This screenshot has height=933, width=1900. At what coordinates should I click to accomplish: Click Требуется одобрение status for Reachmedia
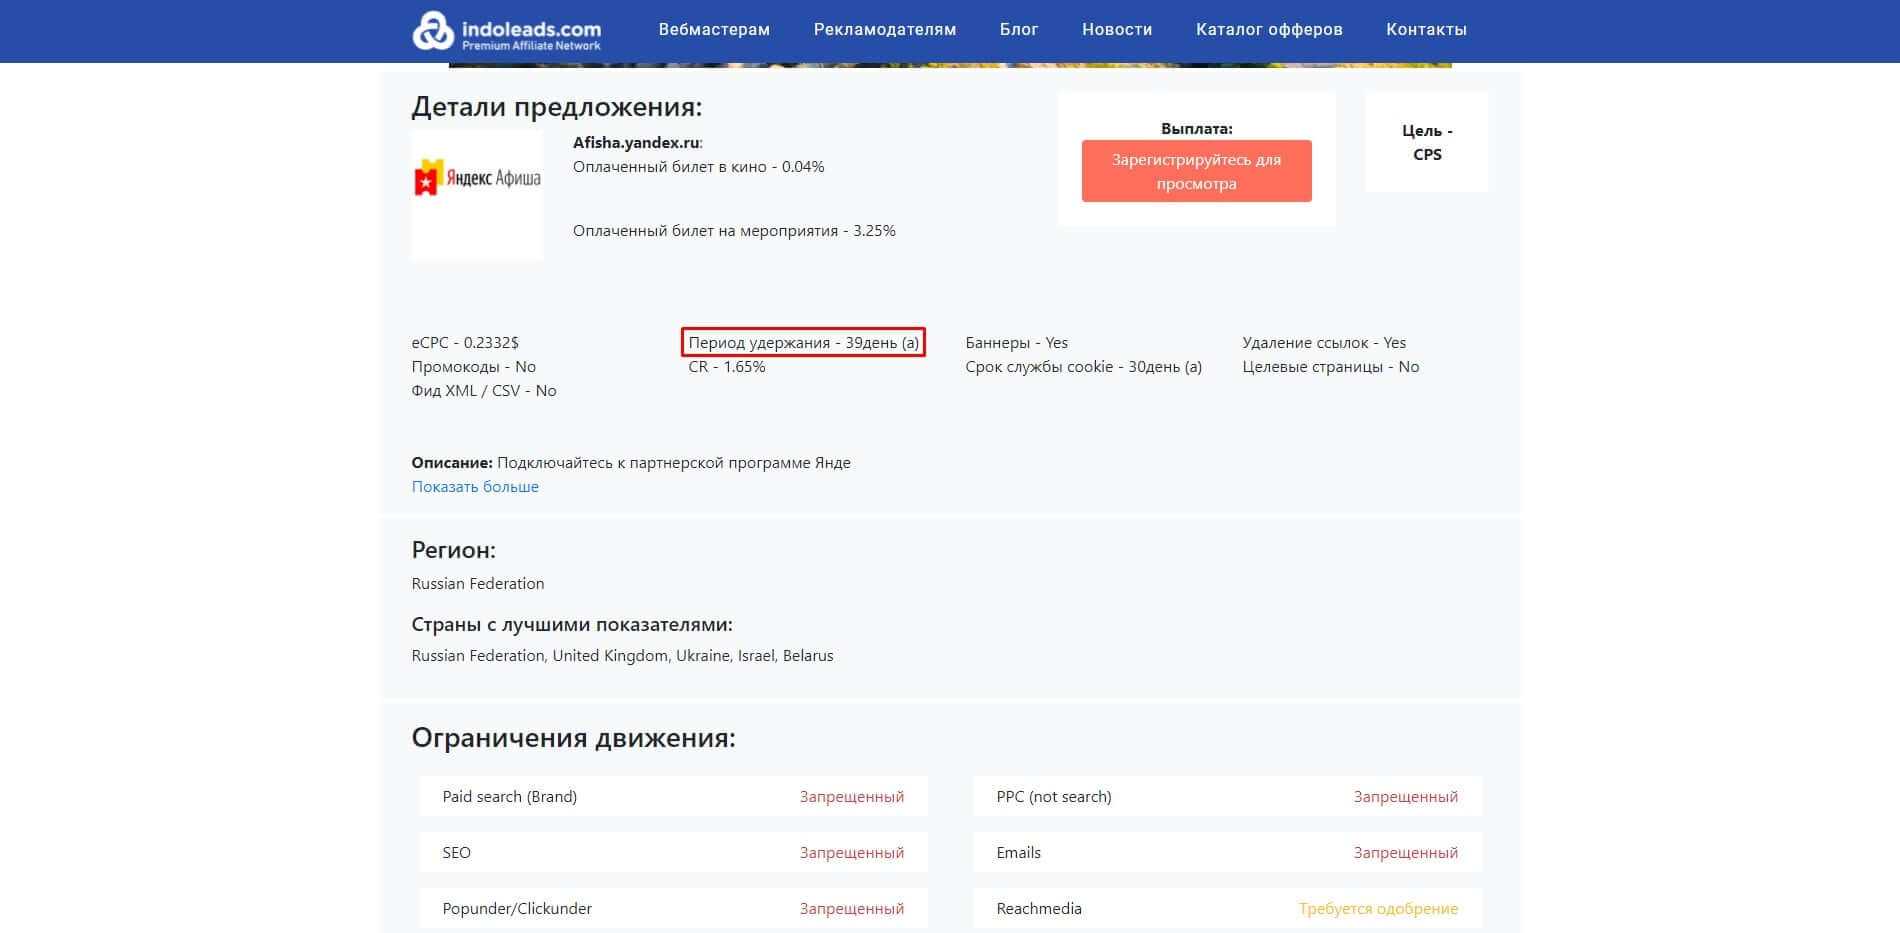click(x=1377, y=909)
